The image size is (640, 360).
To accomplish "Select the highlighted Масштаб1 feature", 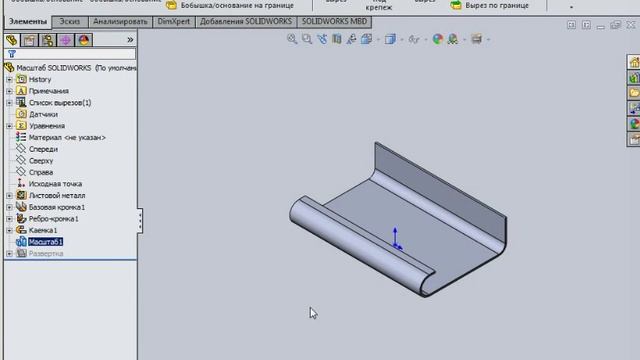I will click(x=45, y=242).
